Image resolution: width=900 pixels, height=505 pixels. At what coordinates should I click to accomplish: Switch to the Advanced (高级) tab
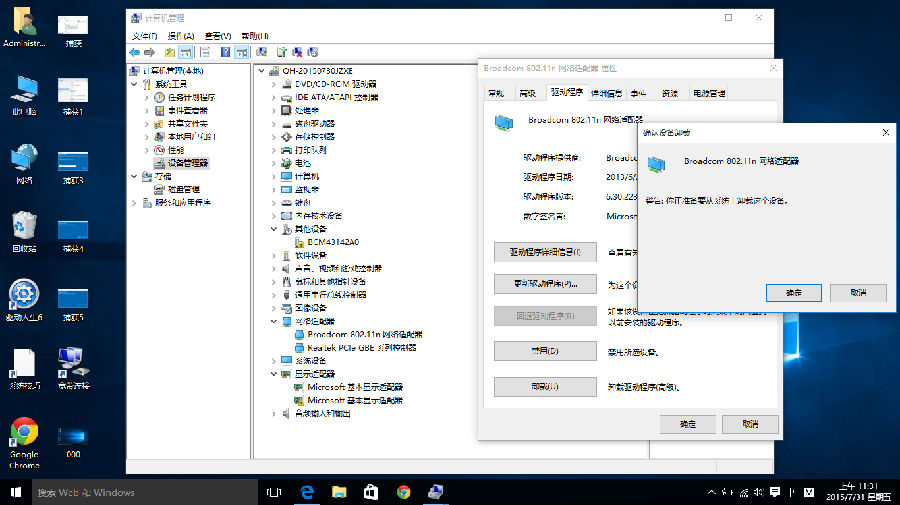[527, 93]
